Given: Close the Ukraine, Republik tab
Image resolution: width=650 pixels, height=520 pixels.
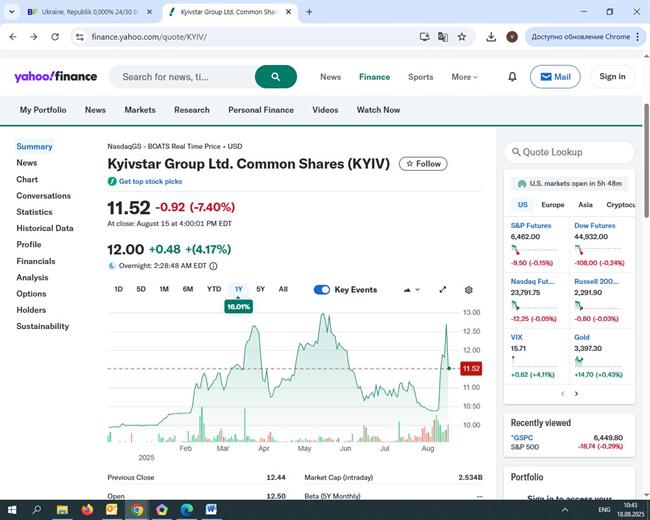Looking at the screenshot, I should coord(150,12).
